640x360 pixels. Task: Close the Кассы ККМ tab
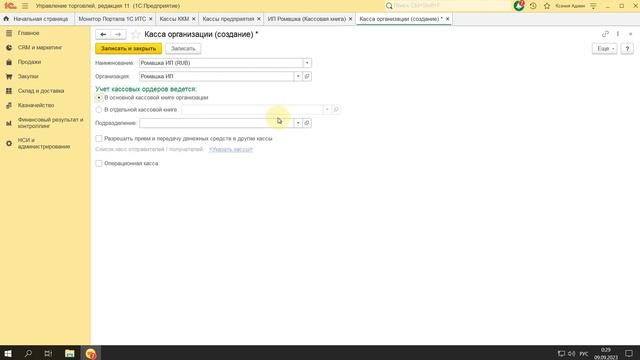click(193, 19)
